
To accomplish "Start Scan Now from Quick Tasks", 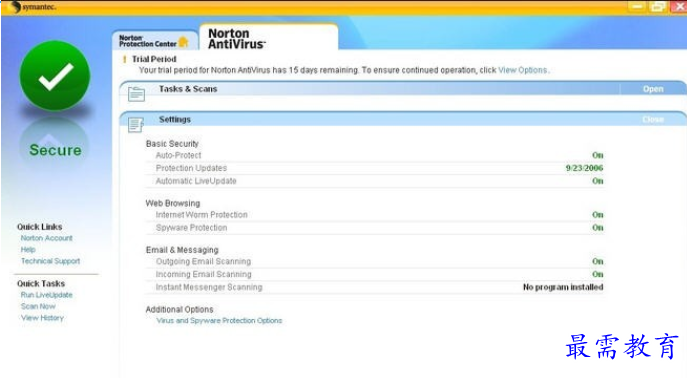I will (x=38, y=307).
